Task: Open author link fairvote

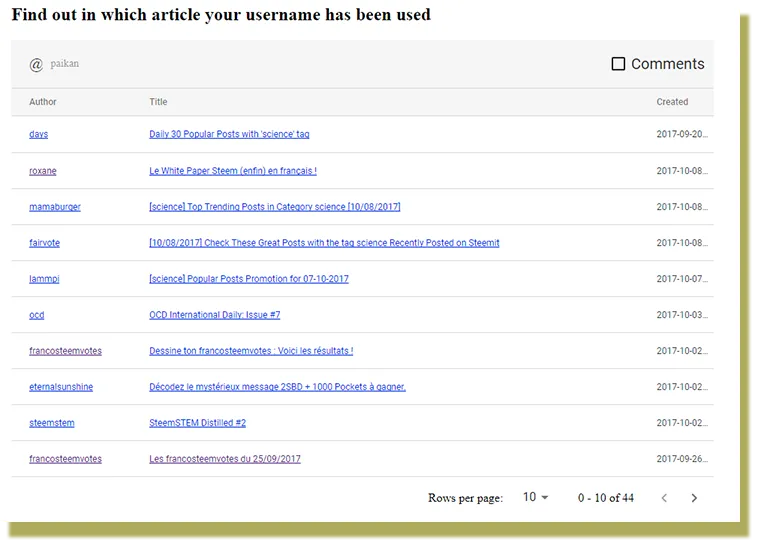Action: (x=44, y=243)
